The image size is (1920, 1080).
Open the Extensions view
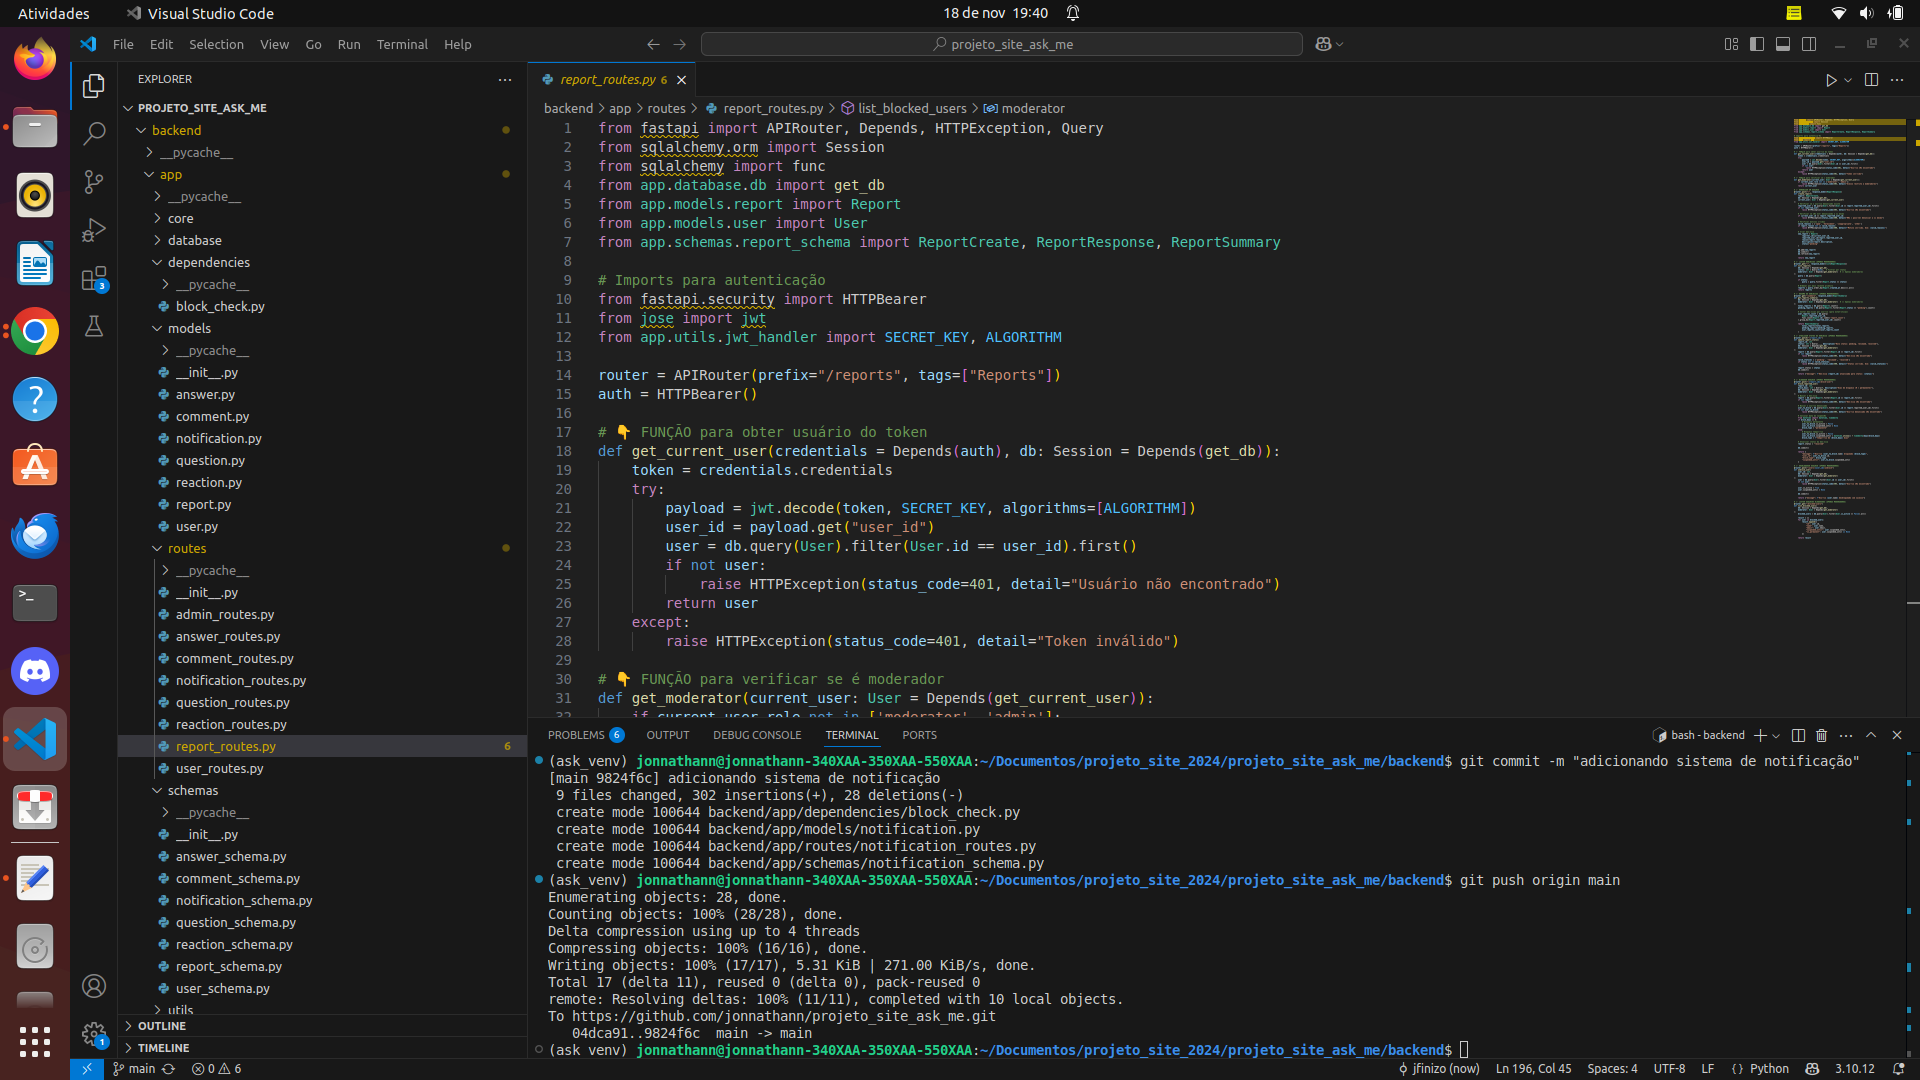coord(94,278)
